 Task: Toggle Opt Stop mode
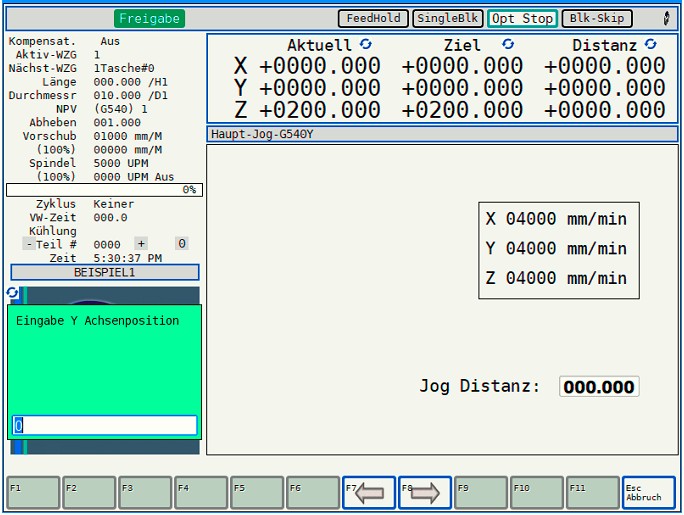[523, 18]
